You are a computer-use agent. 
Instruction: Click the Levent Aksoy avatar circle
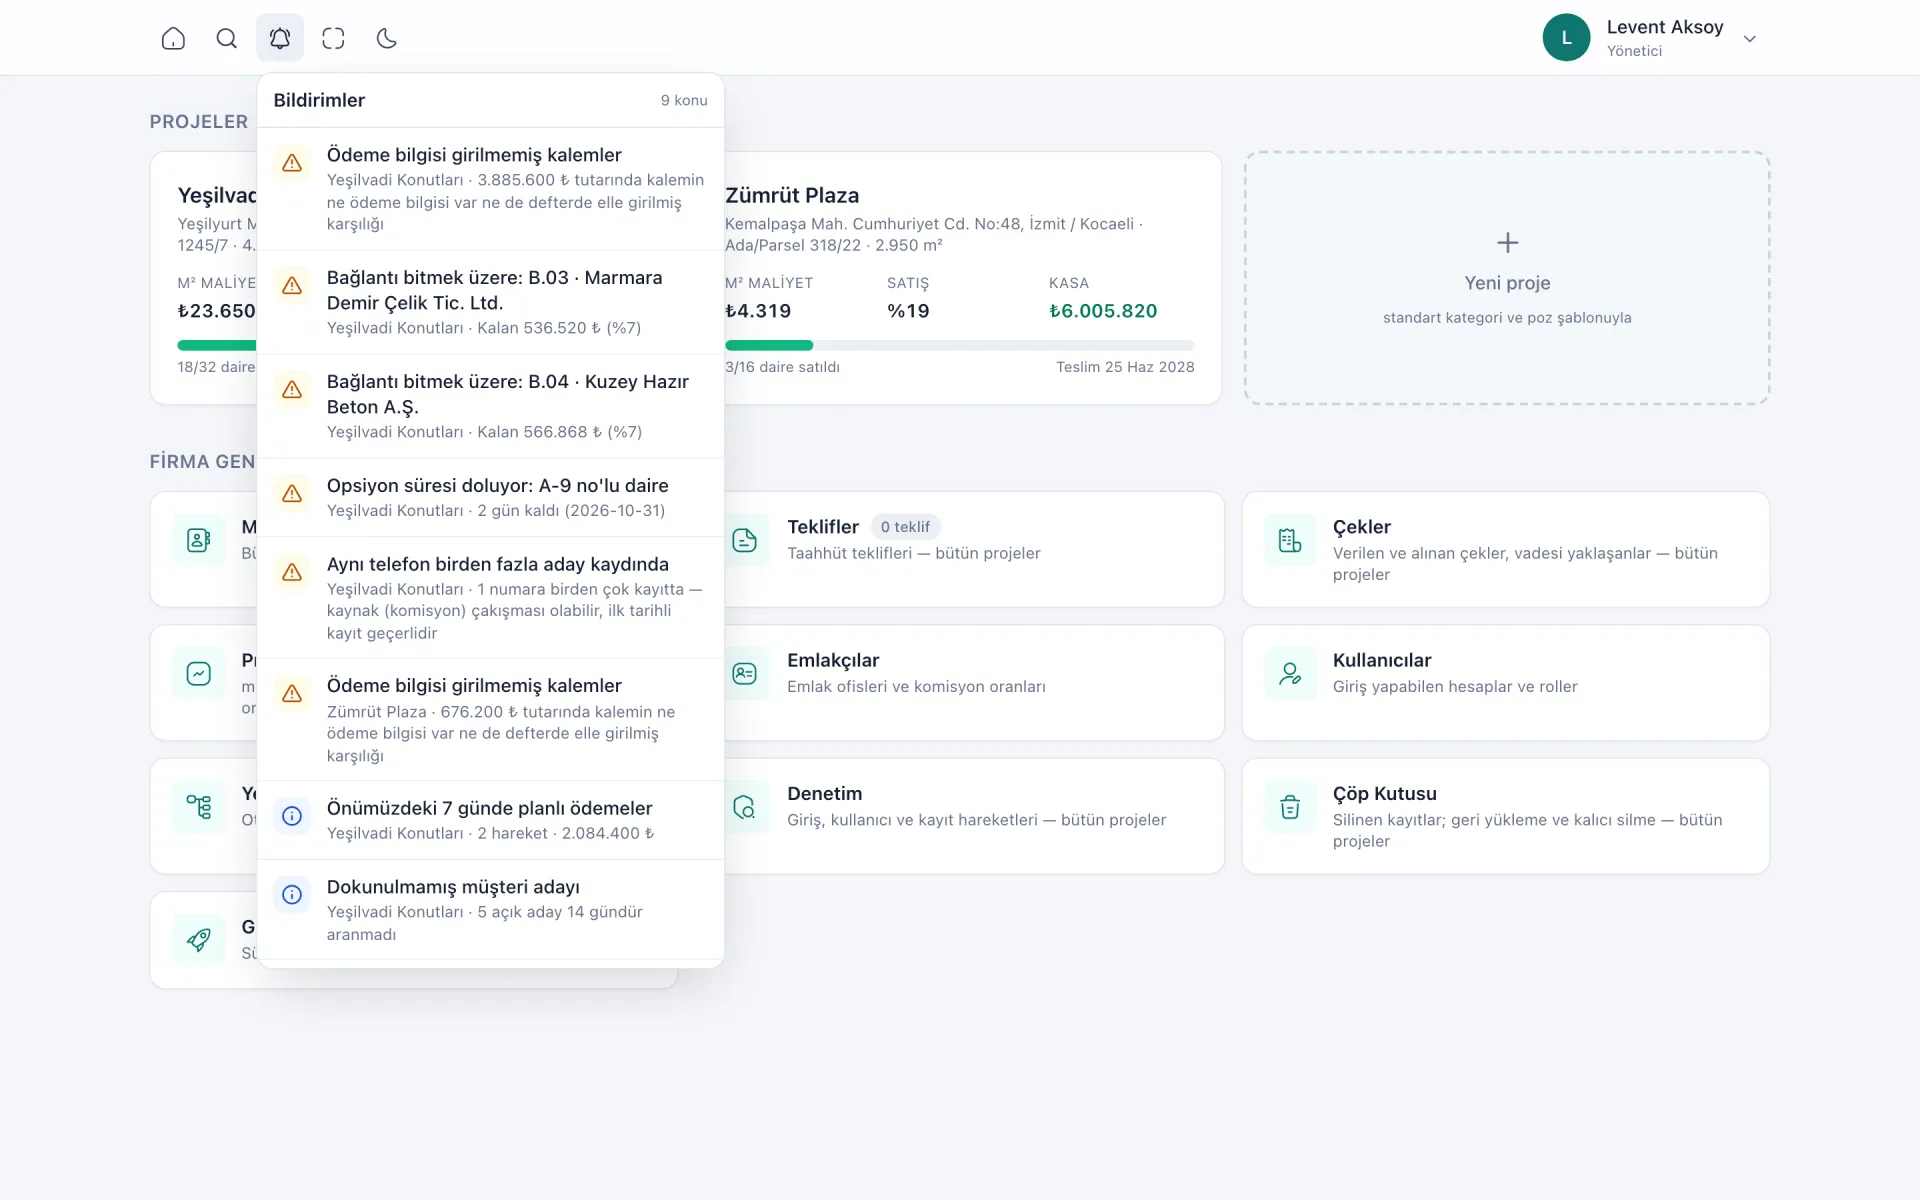pyautogui.click(x=1566, y=38)
